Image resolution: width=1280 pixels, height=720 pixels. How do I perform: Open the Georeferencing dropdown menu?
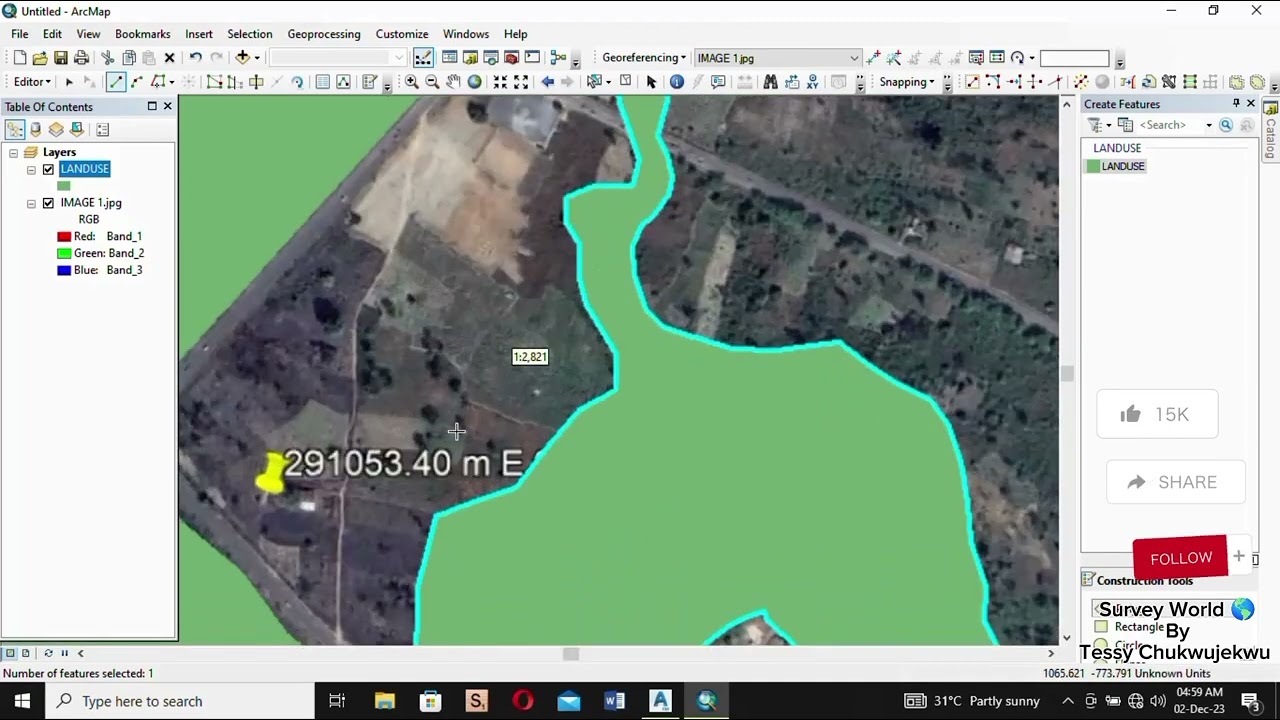coord(644,58)
